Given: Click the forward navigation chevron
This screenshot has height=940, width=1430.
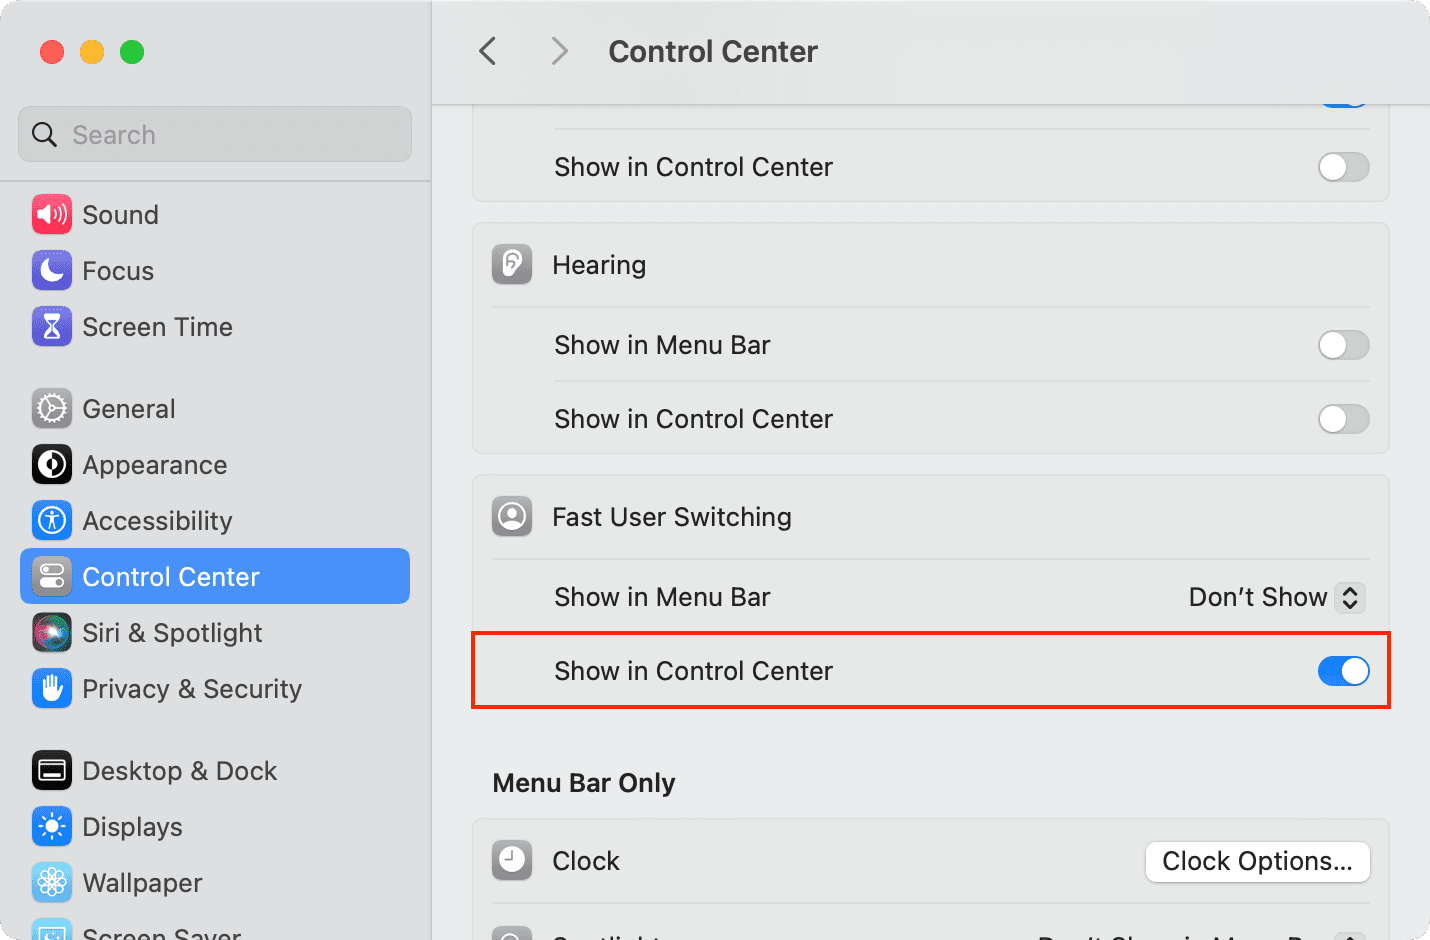Looking at the screenshot, I should [558, 51].
